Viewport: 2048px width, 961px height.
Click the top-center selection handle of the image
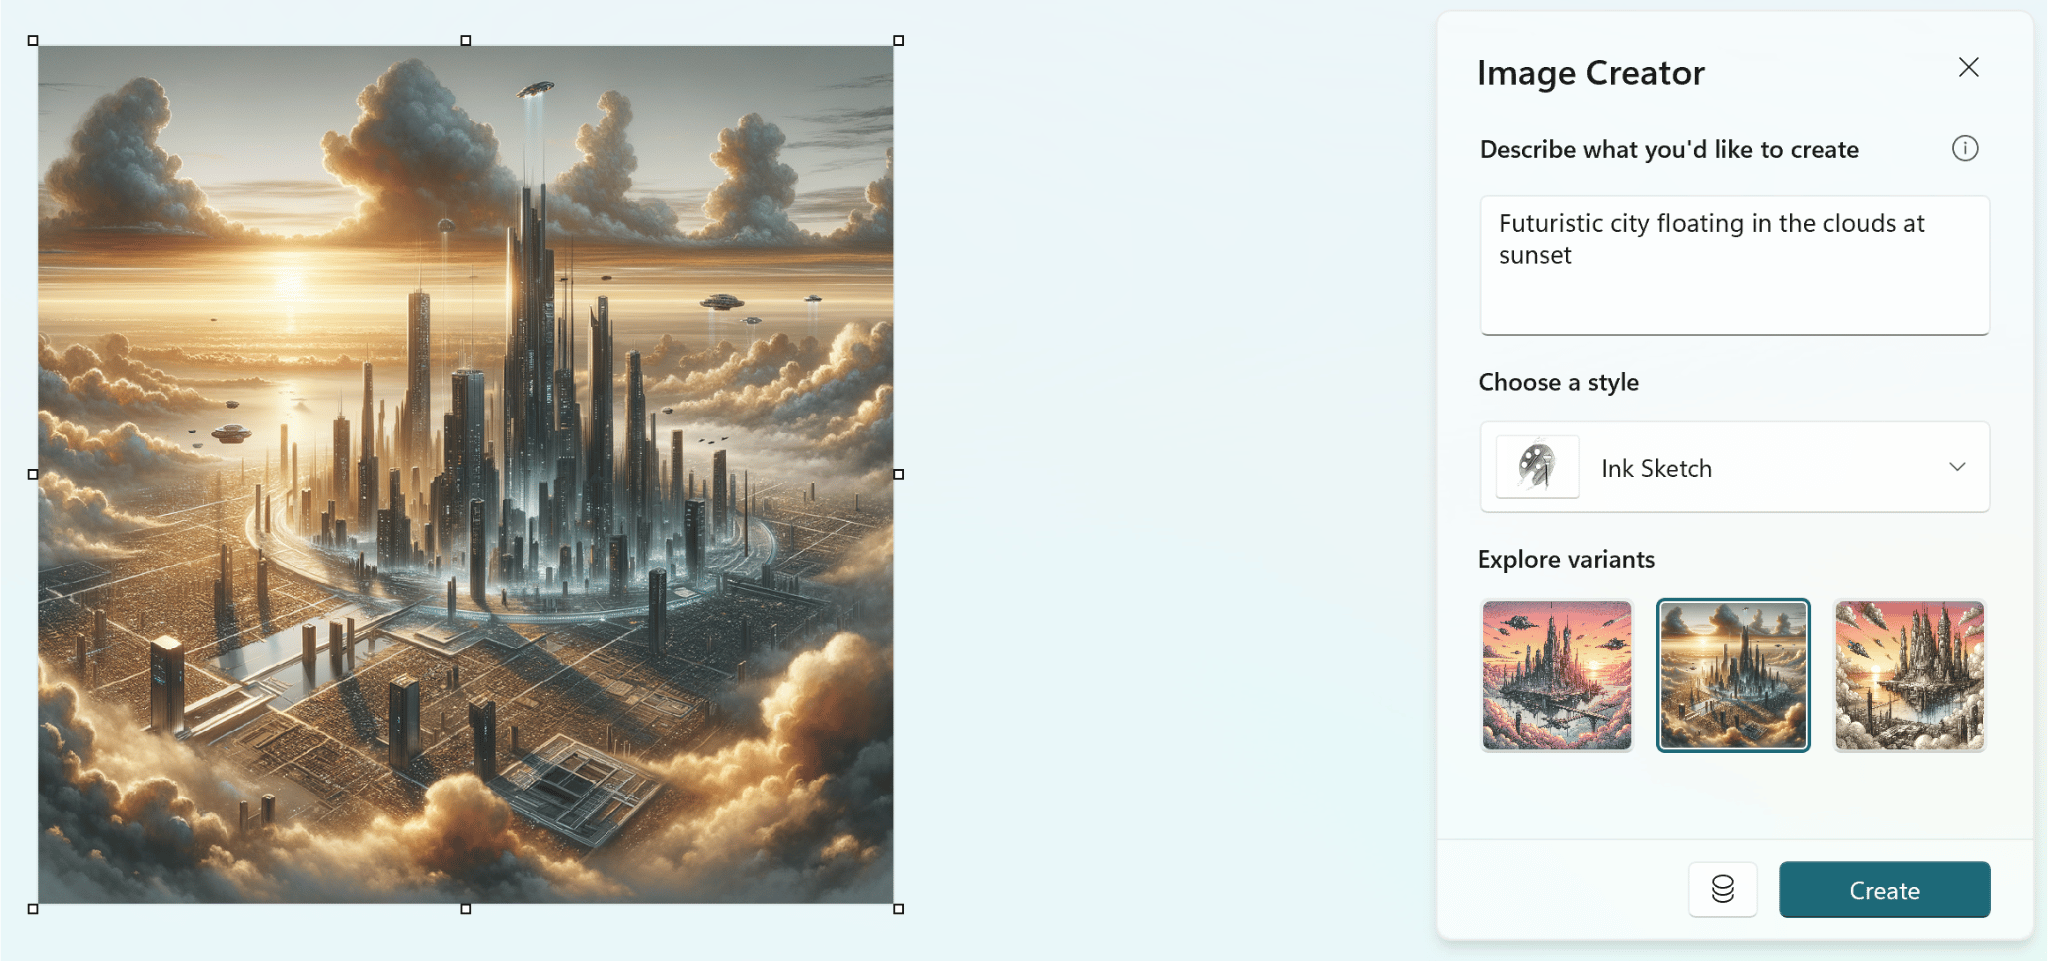[466, 41]
